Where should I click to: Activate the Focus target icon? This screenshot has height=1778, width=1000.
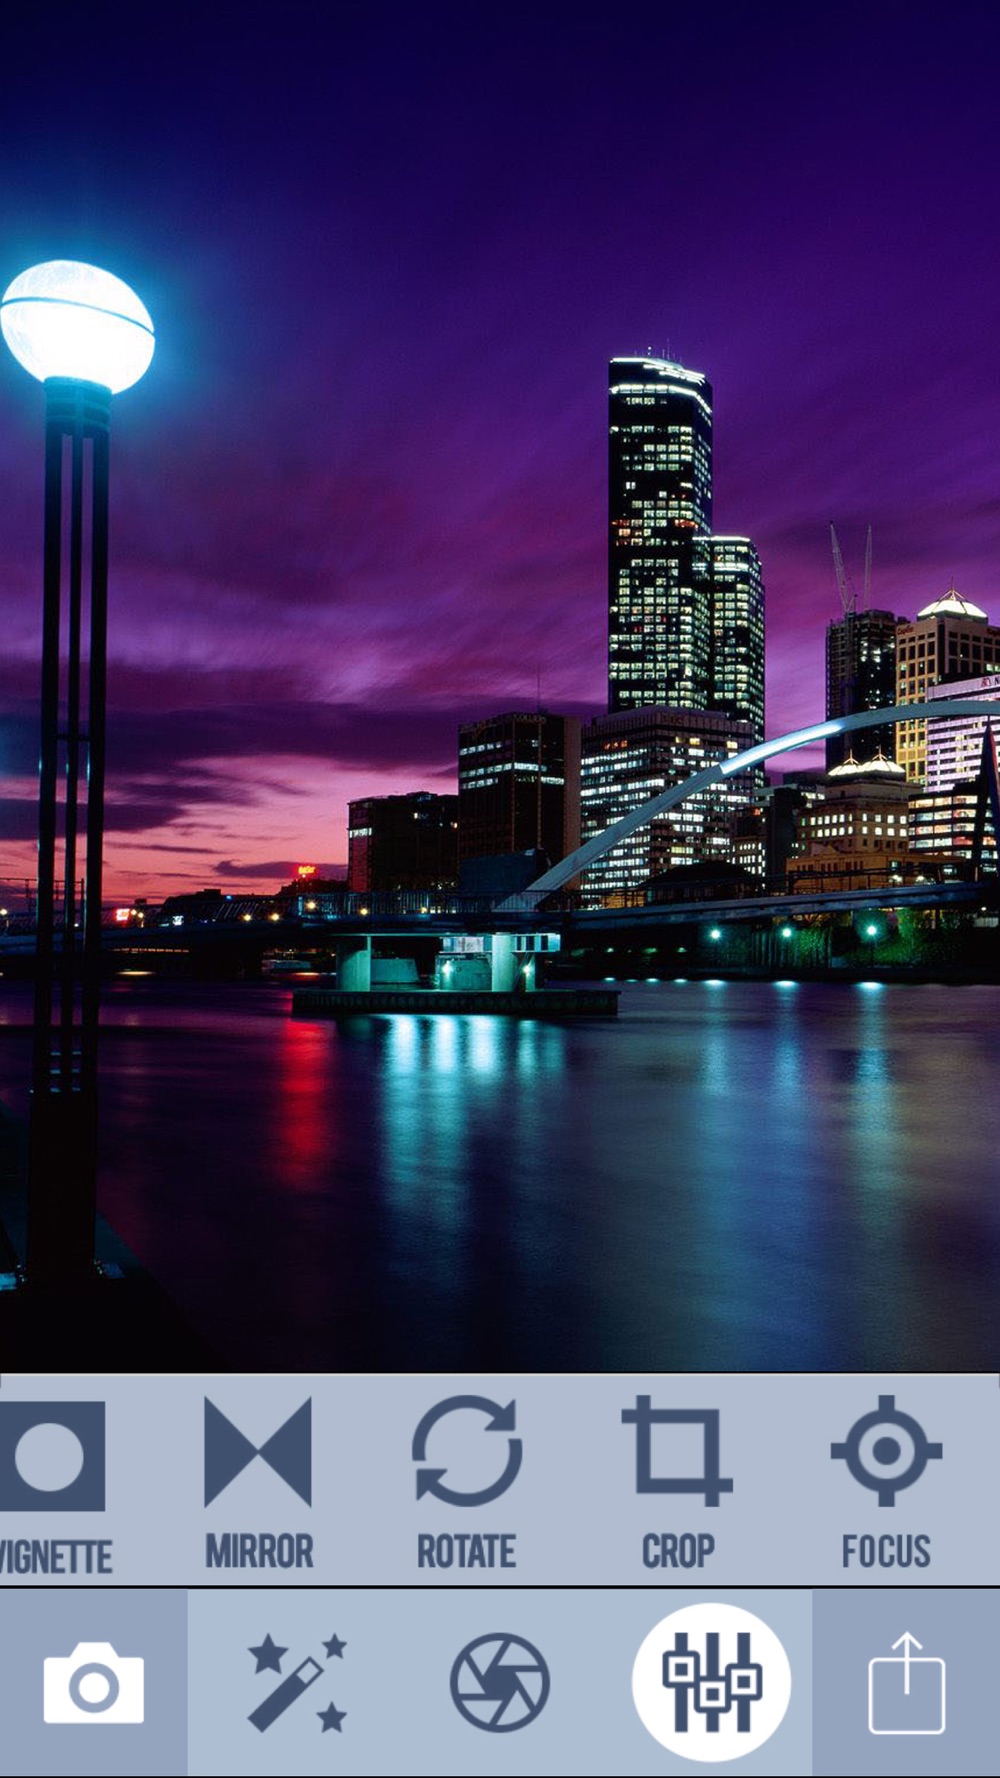pyautogui.click(x=886, y=1451)
